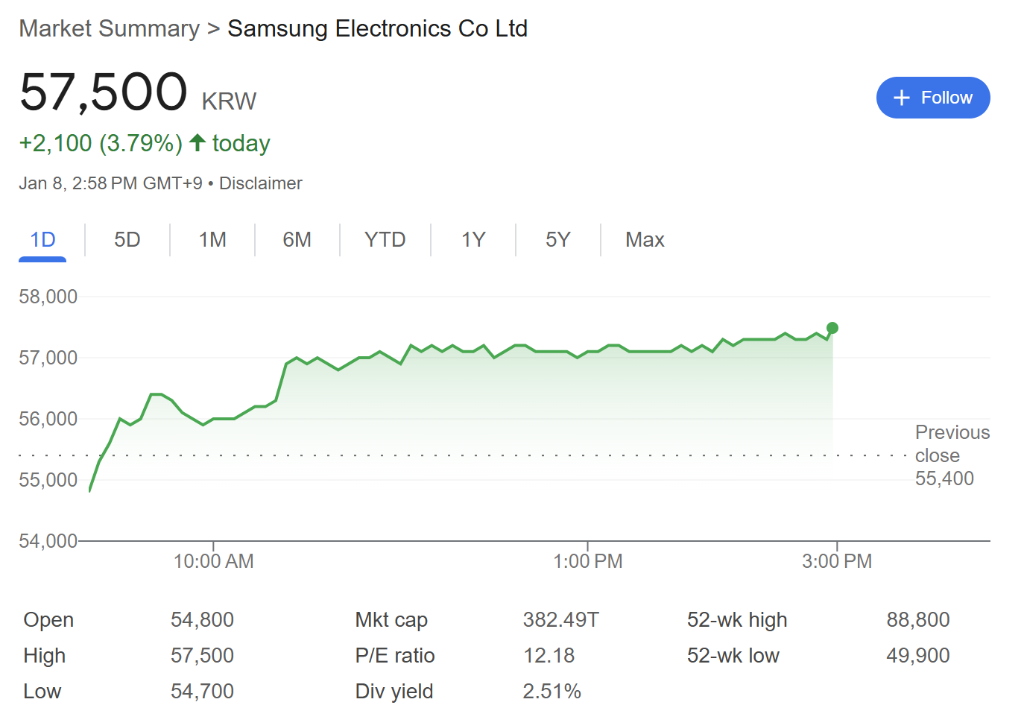This screenshot has width=1024, height=708.
Task: Select the current price marker dot on chart
Action: [832, 328]
